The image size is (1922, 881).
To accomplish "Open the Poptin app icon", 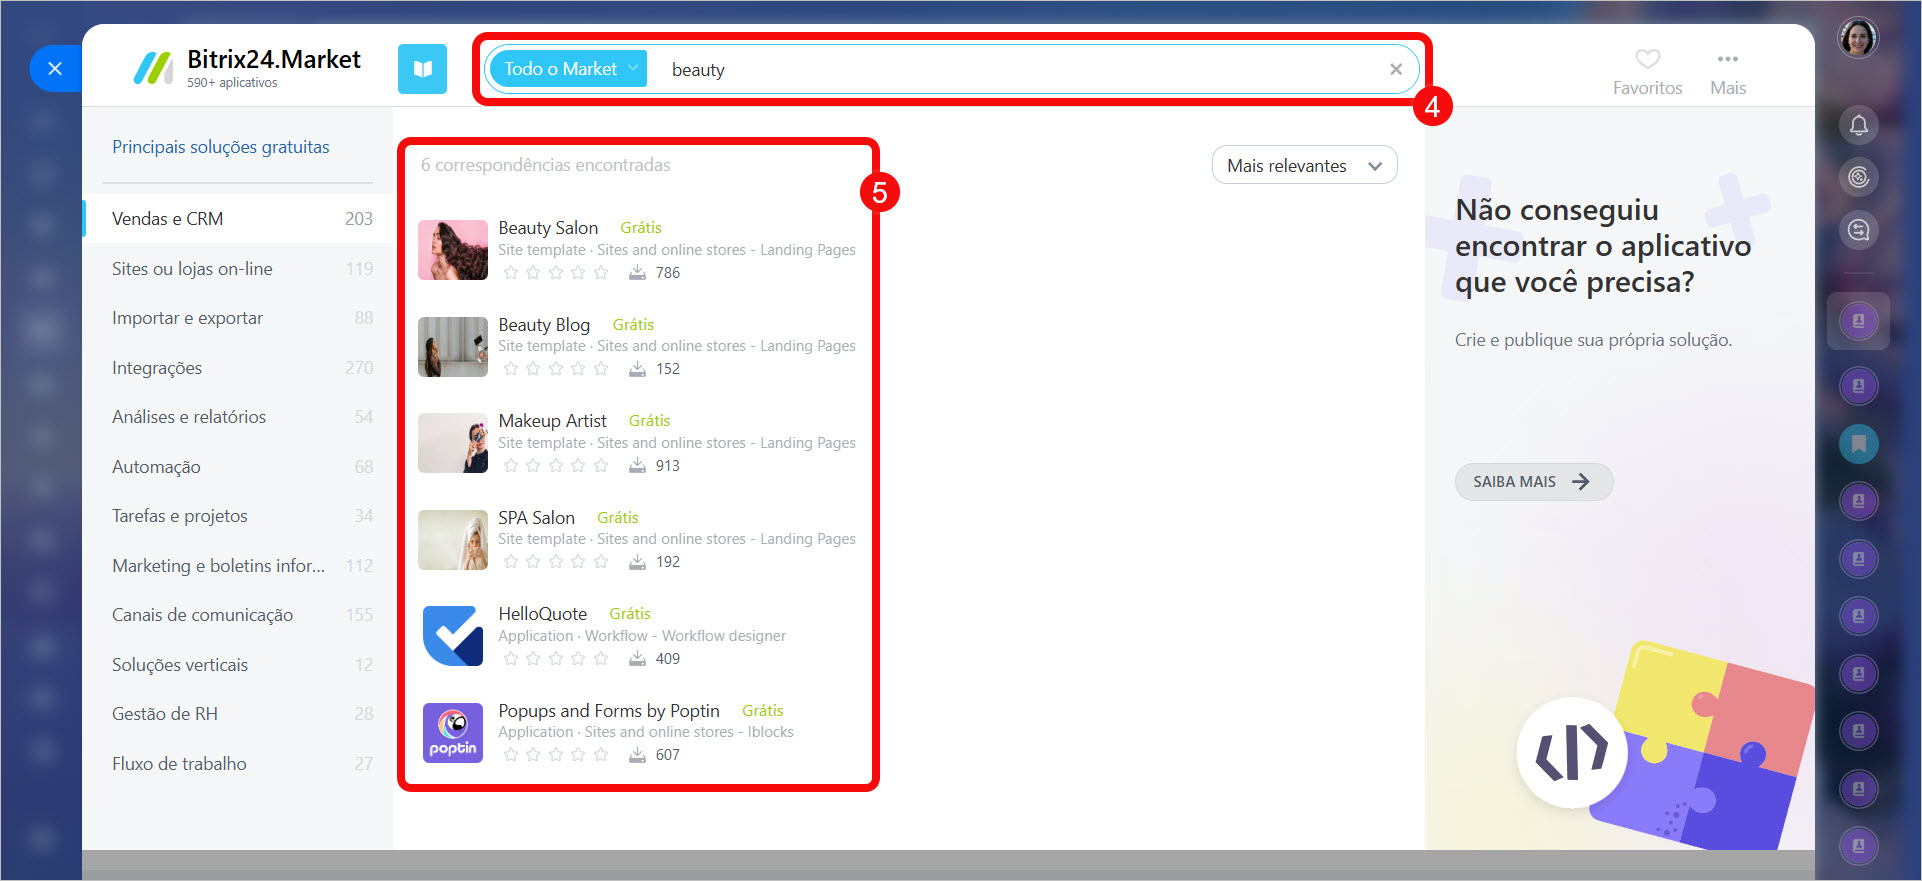I will pos(453,733).
